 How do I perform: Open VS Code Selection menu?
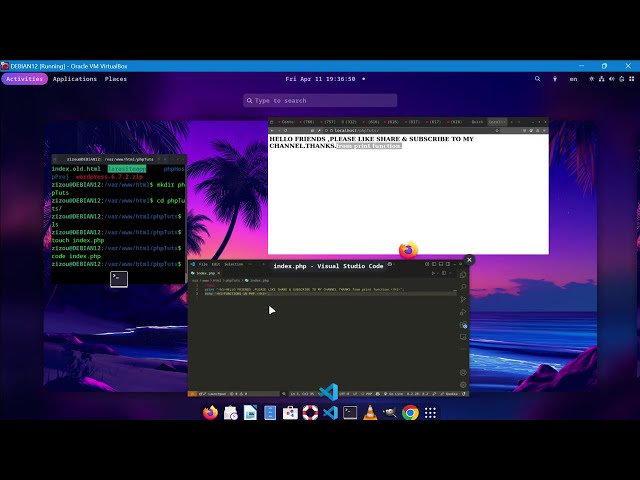pyautogui.click(x=233, y=264)
